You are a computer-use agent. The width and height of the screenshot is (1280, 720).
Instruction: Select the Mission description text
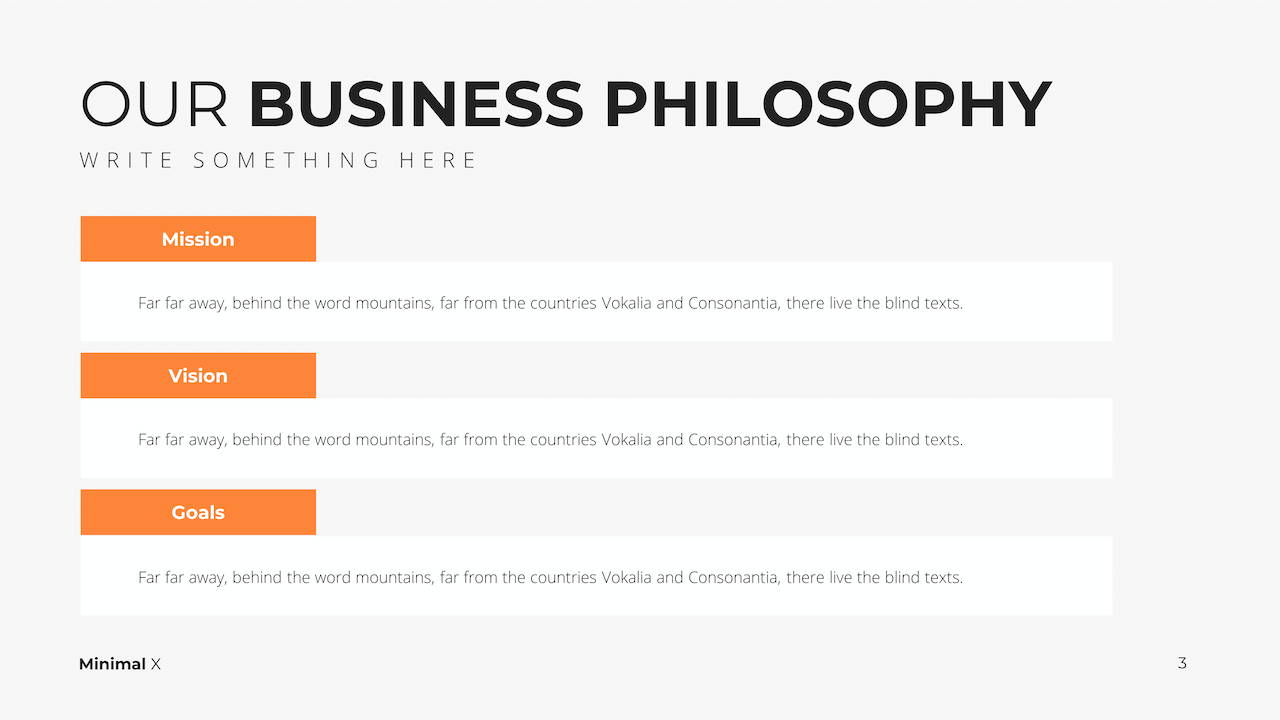click(x=550, y=303)
